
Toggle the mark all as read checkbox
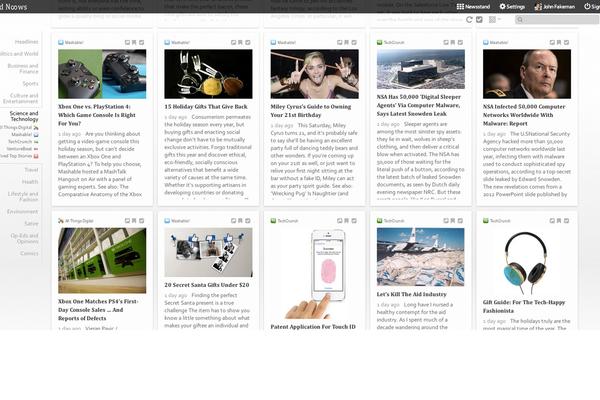click(480, 19)
